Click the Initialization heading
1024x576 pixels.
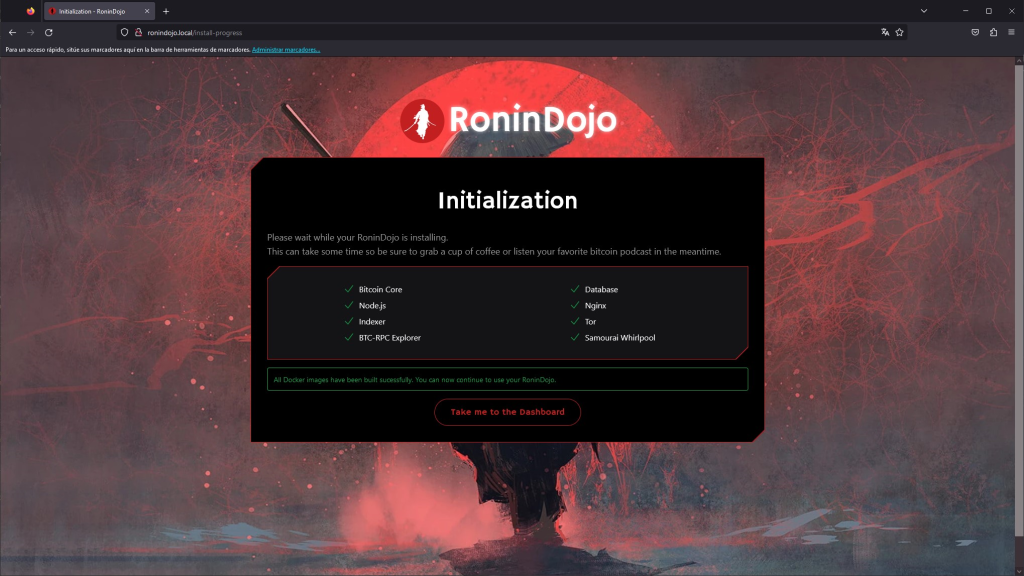point(507,200)
